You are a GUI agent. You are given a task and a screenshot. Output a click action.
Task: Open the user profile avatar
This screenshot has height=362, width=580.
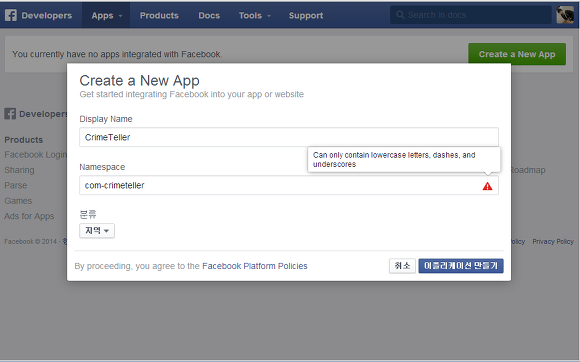point(565,15)
